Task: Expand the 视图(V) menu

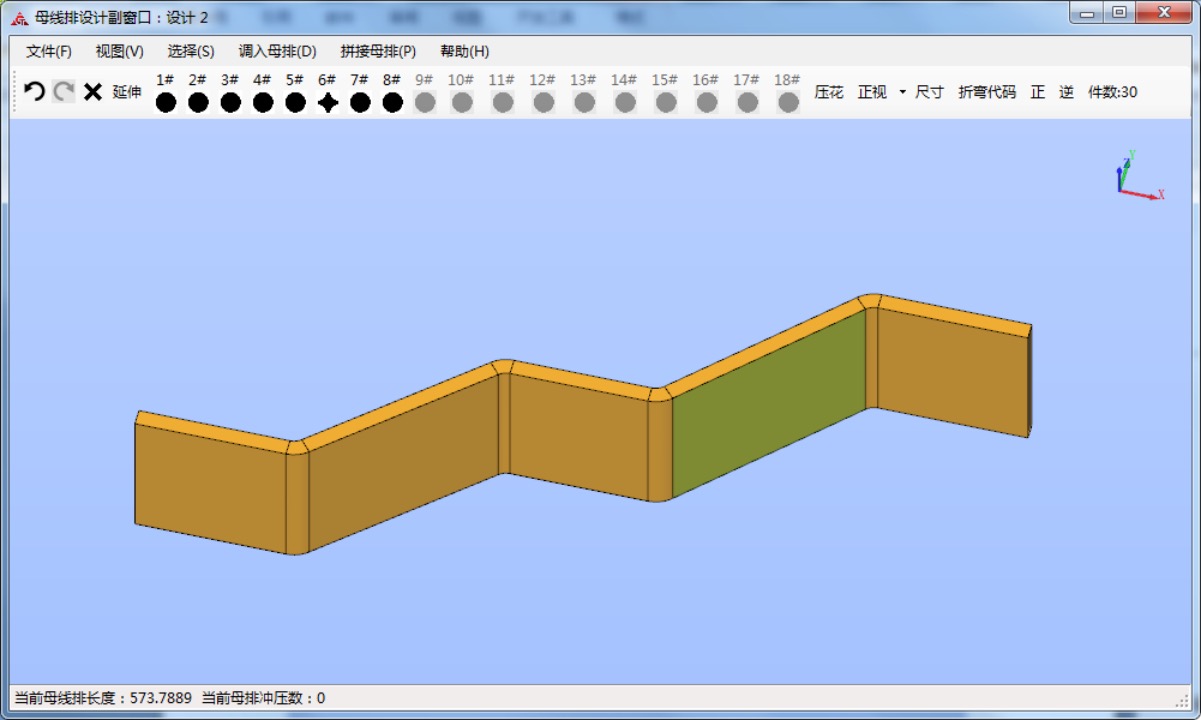Action: click(119, 51)
